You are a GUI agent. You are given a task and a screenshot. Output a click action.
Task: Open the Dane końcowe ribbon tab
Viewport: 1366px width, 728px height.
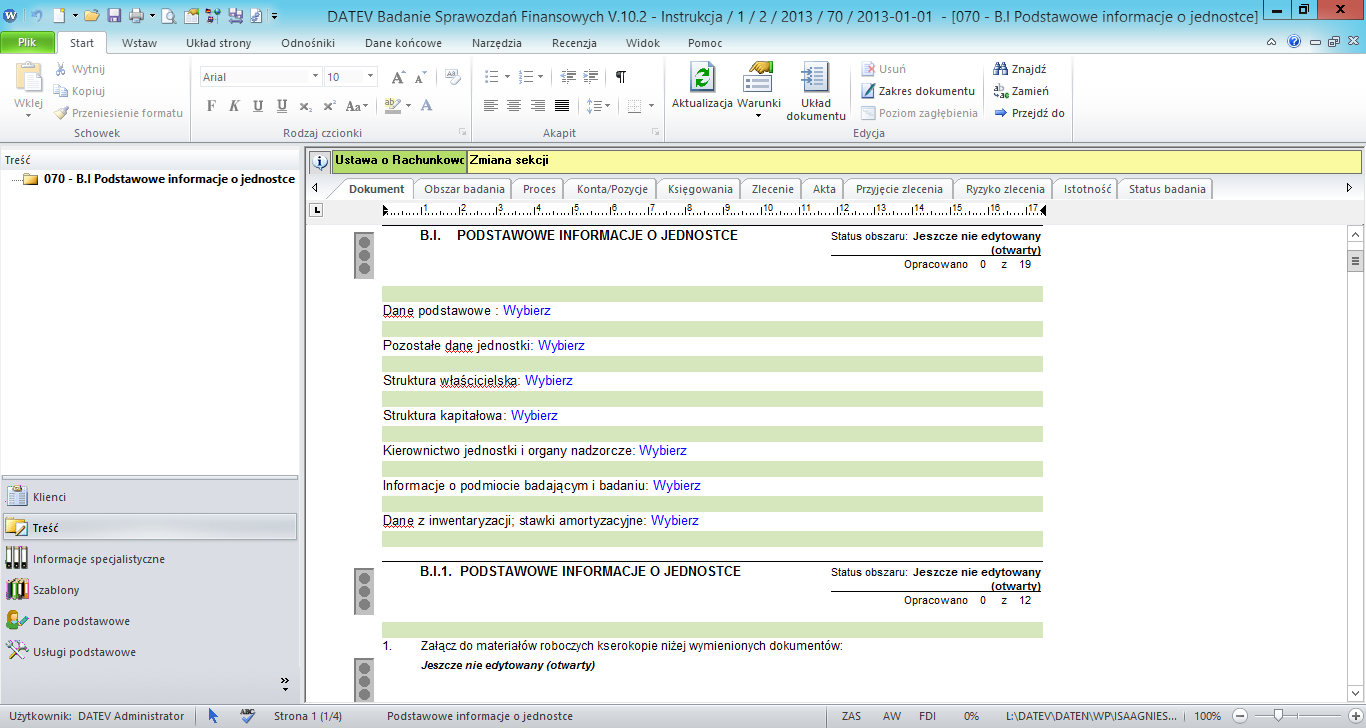coord(403,43)
